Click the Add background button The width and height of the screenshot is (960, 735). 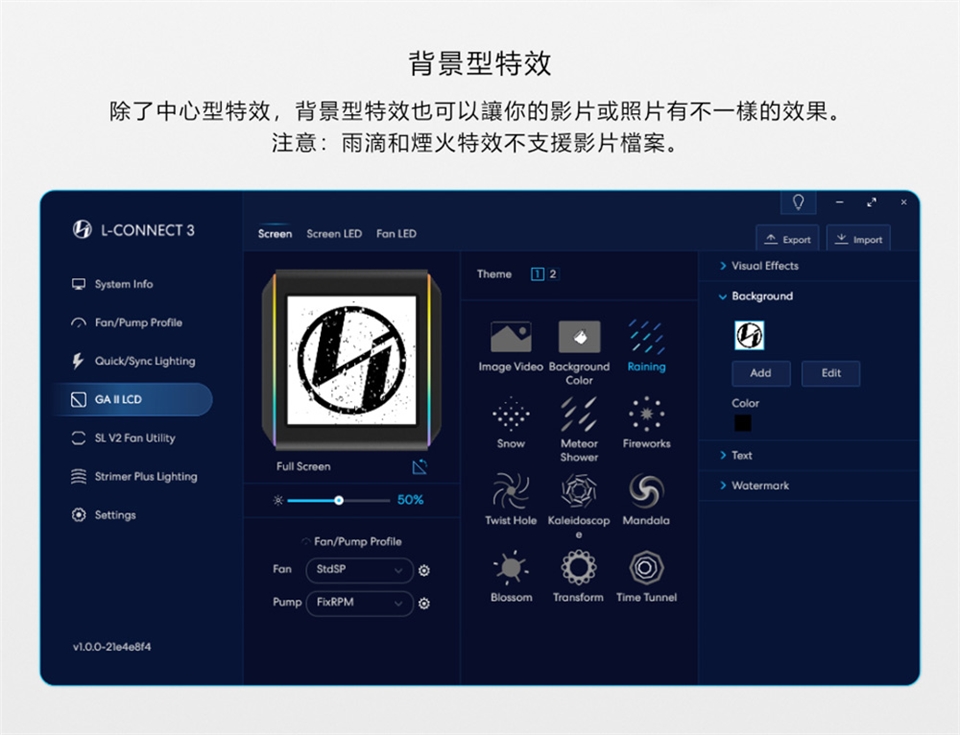761,373
